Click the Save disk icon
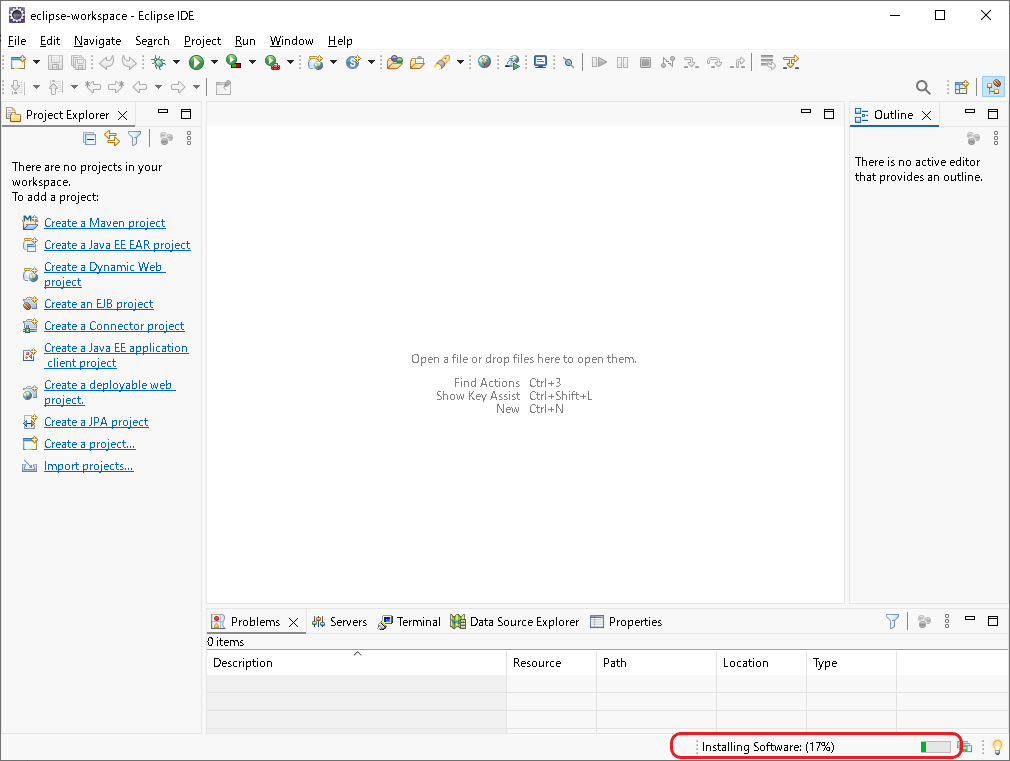Image resolution: width=1010 pixels, height=761 pixels. pos(55,63)
